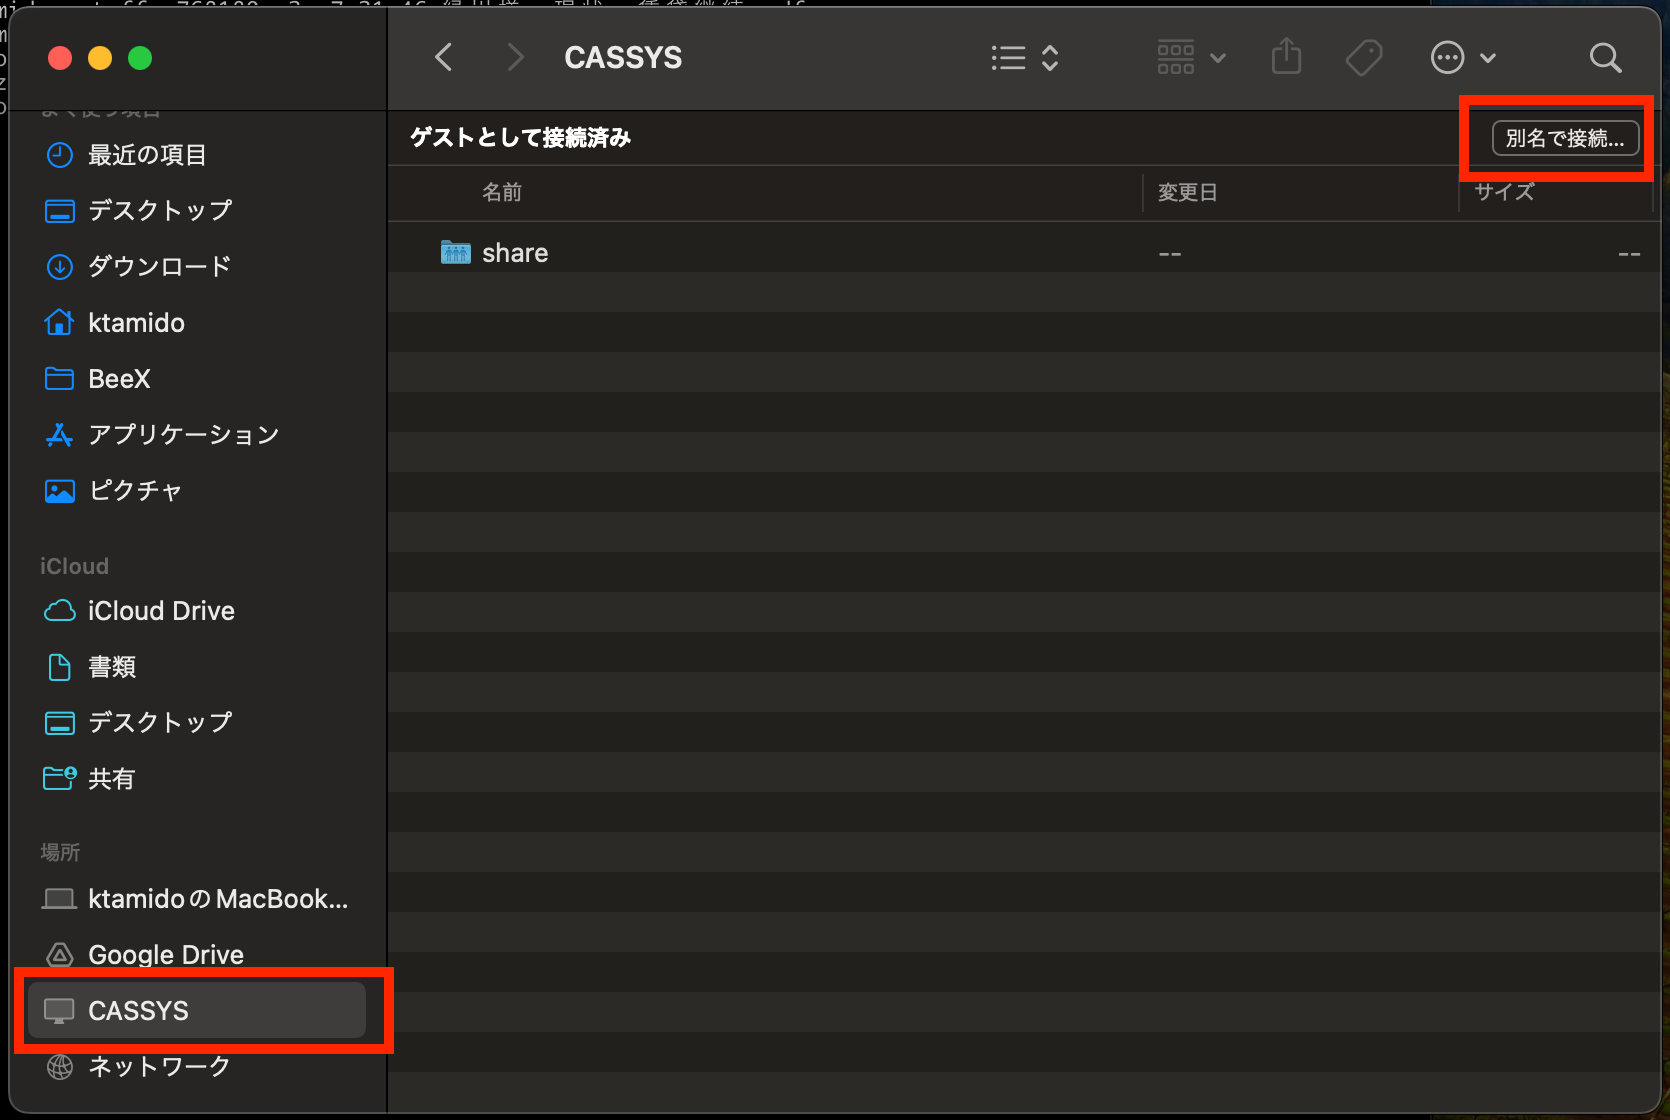
Task: Click the Tags icon in toolbar
Action: pos(1364,57)
